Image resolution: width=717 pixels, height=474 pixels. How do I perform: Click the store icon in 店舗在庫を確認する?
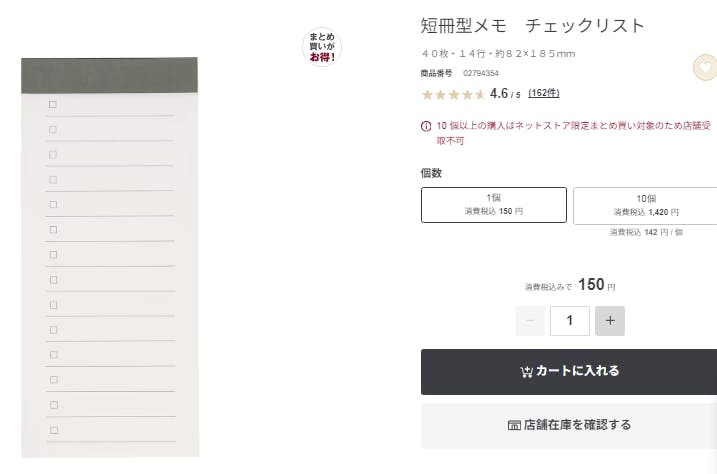(x=514, y=425)
